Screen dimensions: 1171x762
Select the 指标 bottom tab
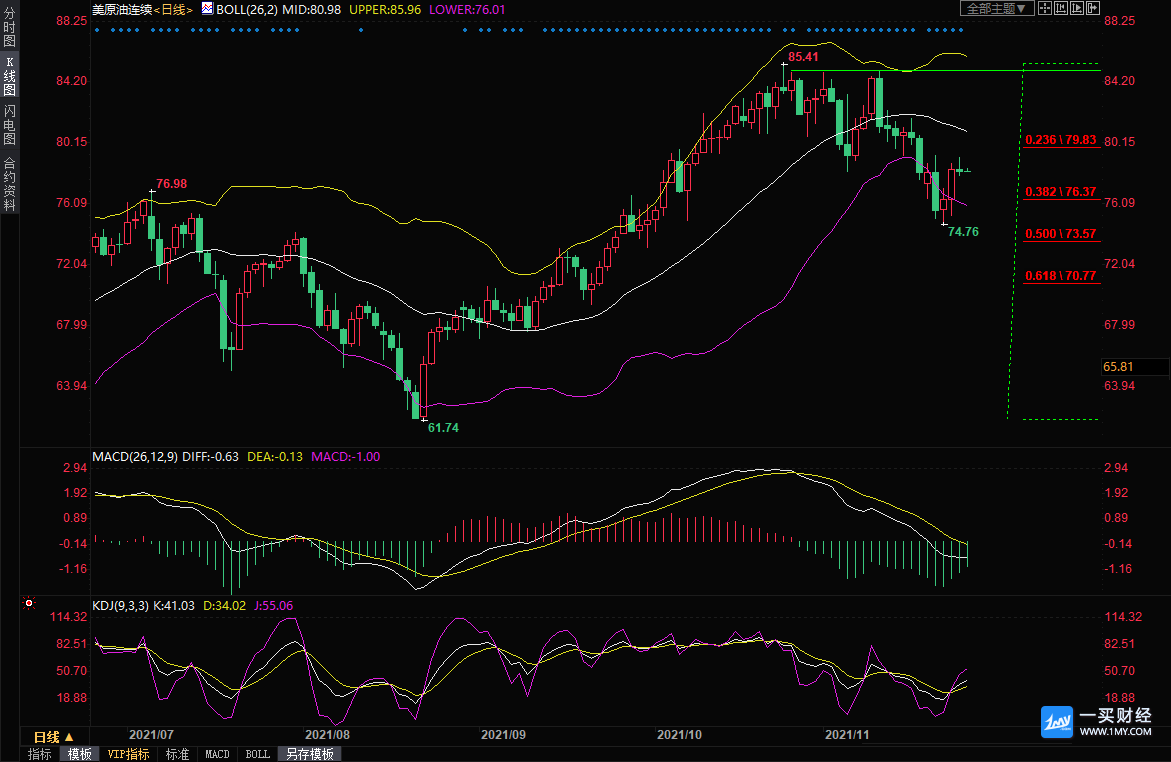click(40, 755)
